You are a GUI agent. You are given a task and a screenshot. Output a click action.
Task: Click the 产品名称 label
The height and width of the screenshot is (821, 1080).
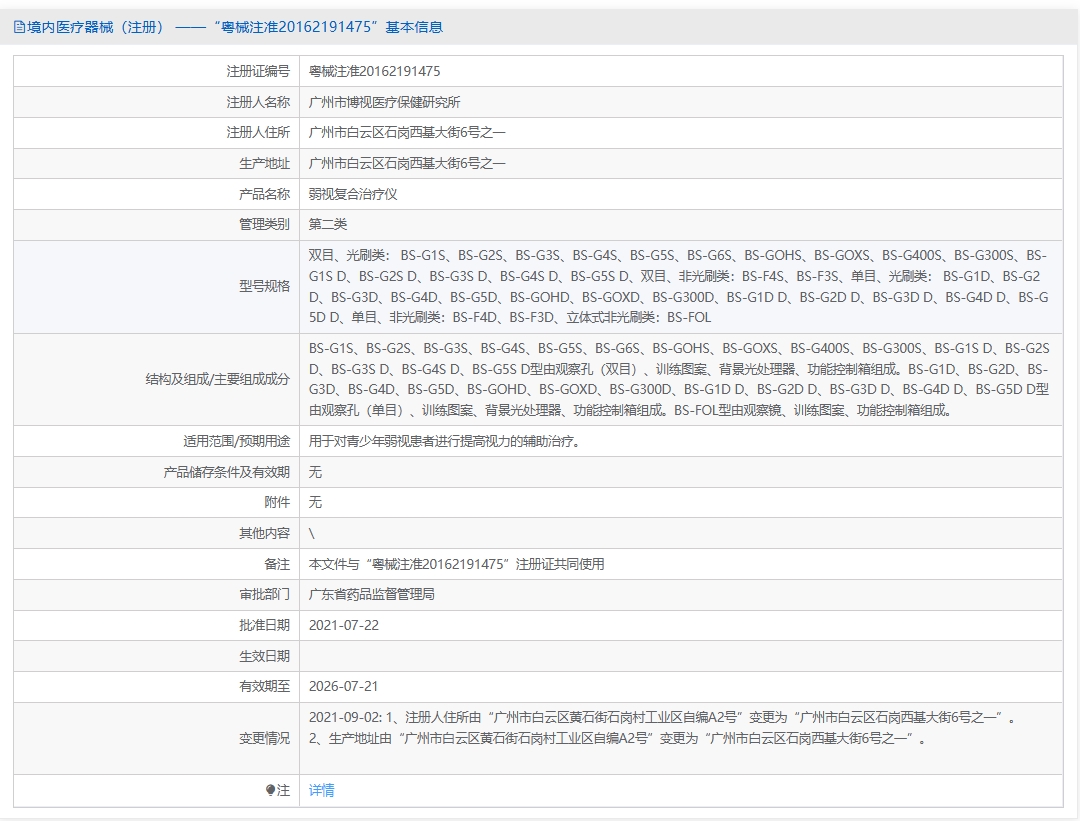pos(264,194)
